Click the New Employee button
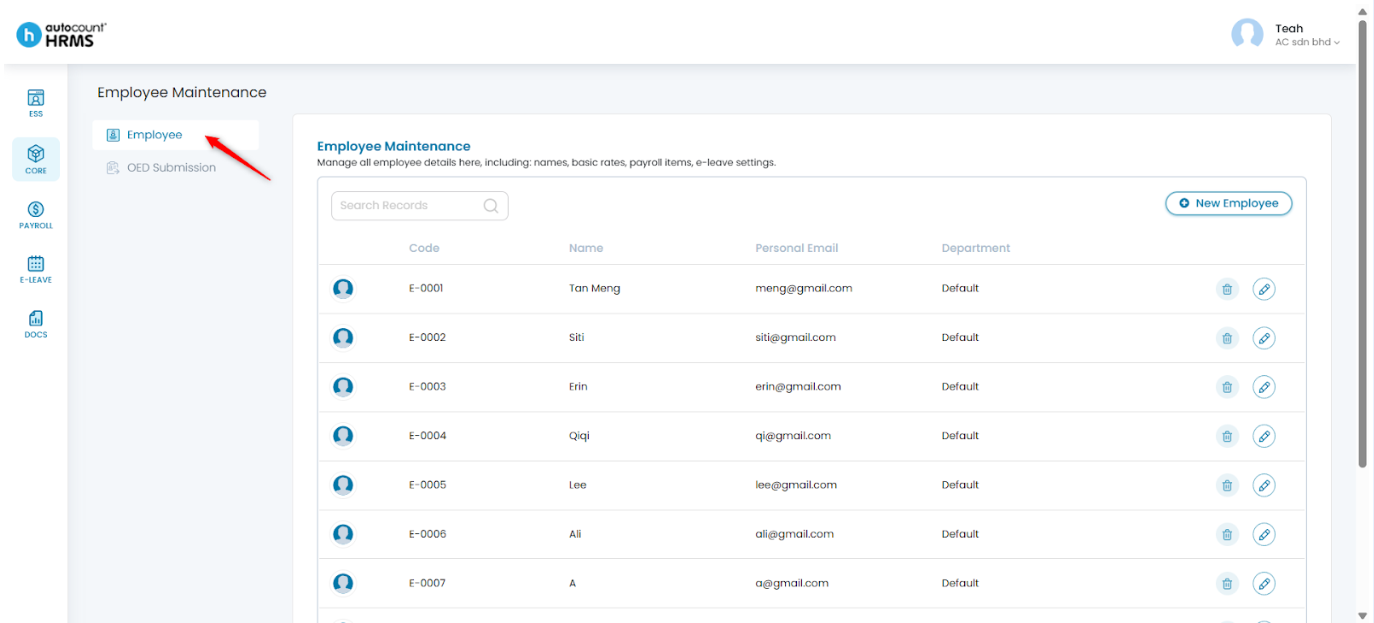This screenshot has height=623, width=1374. tap(1228, 203)
